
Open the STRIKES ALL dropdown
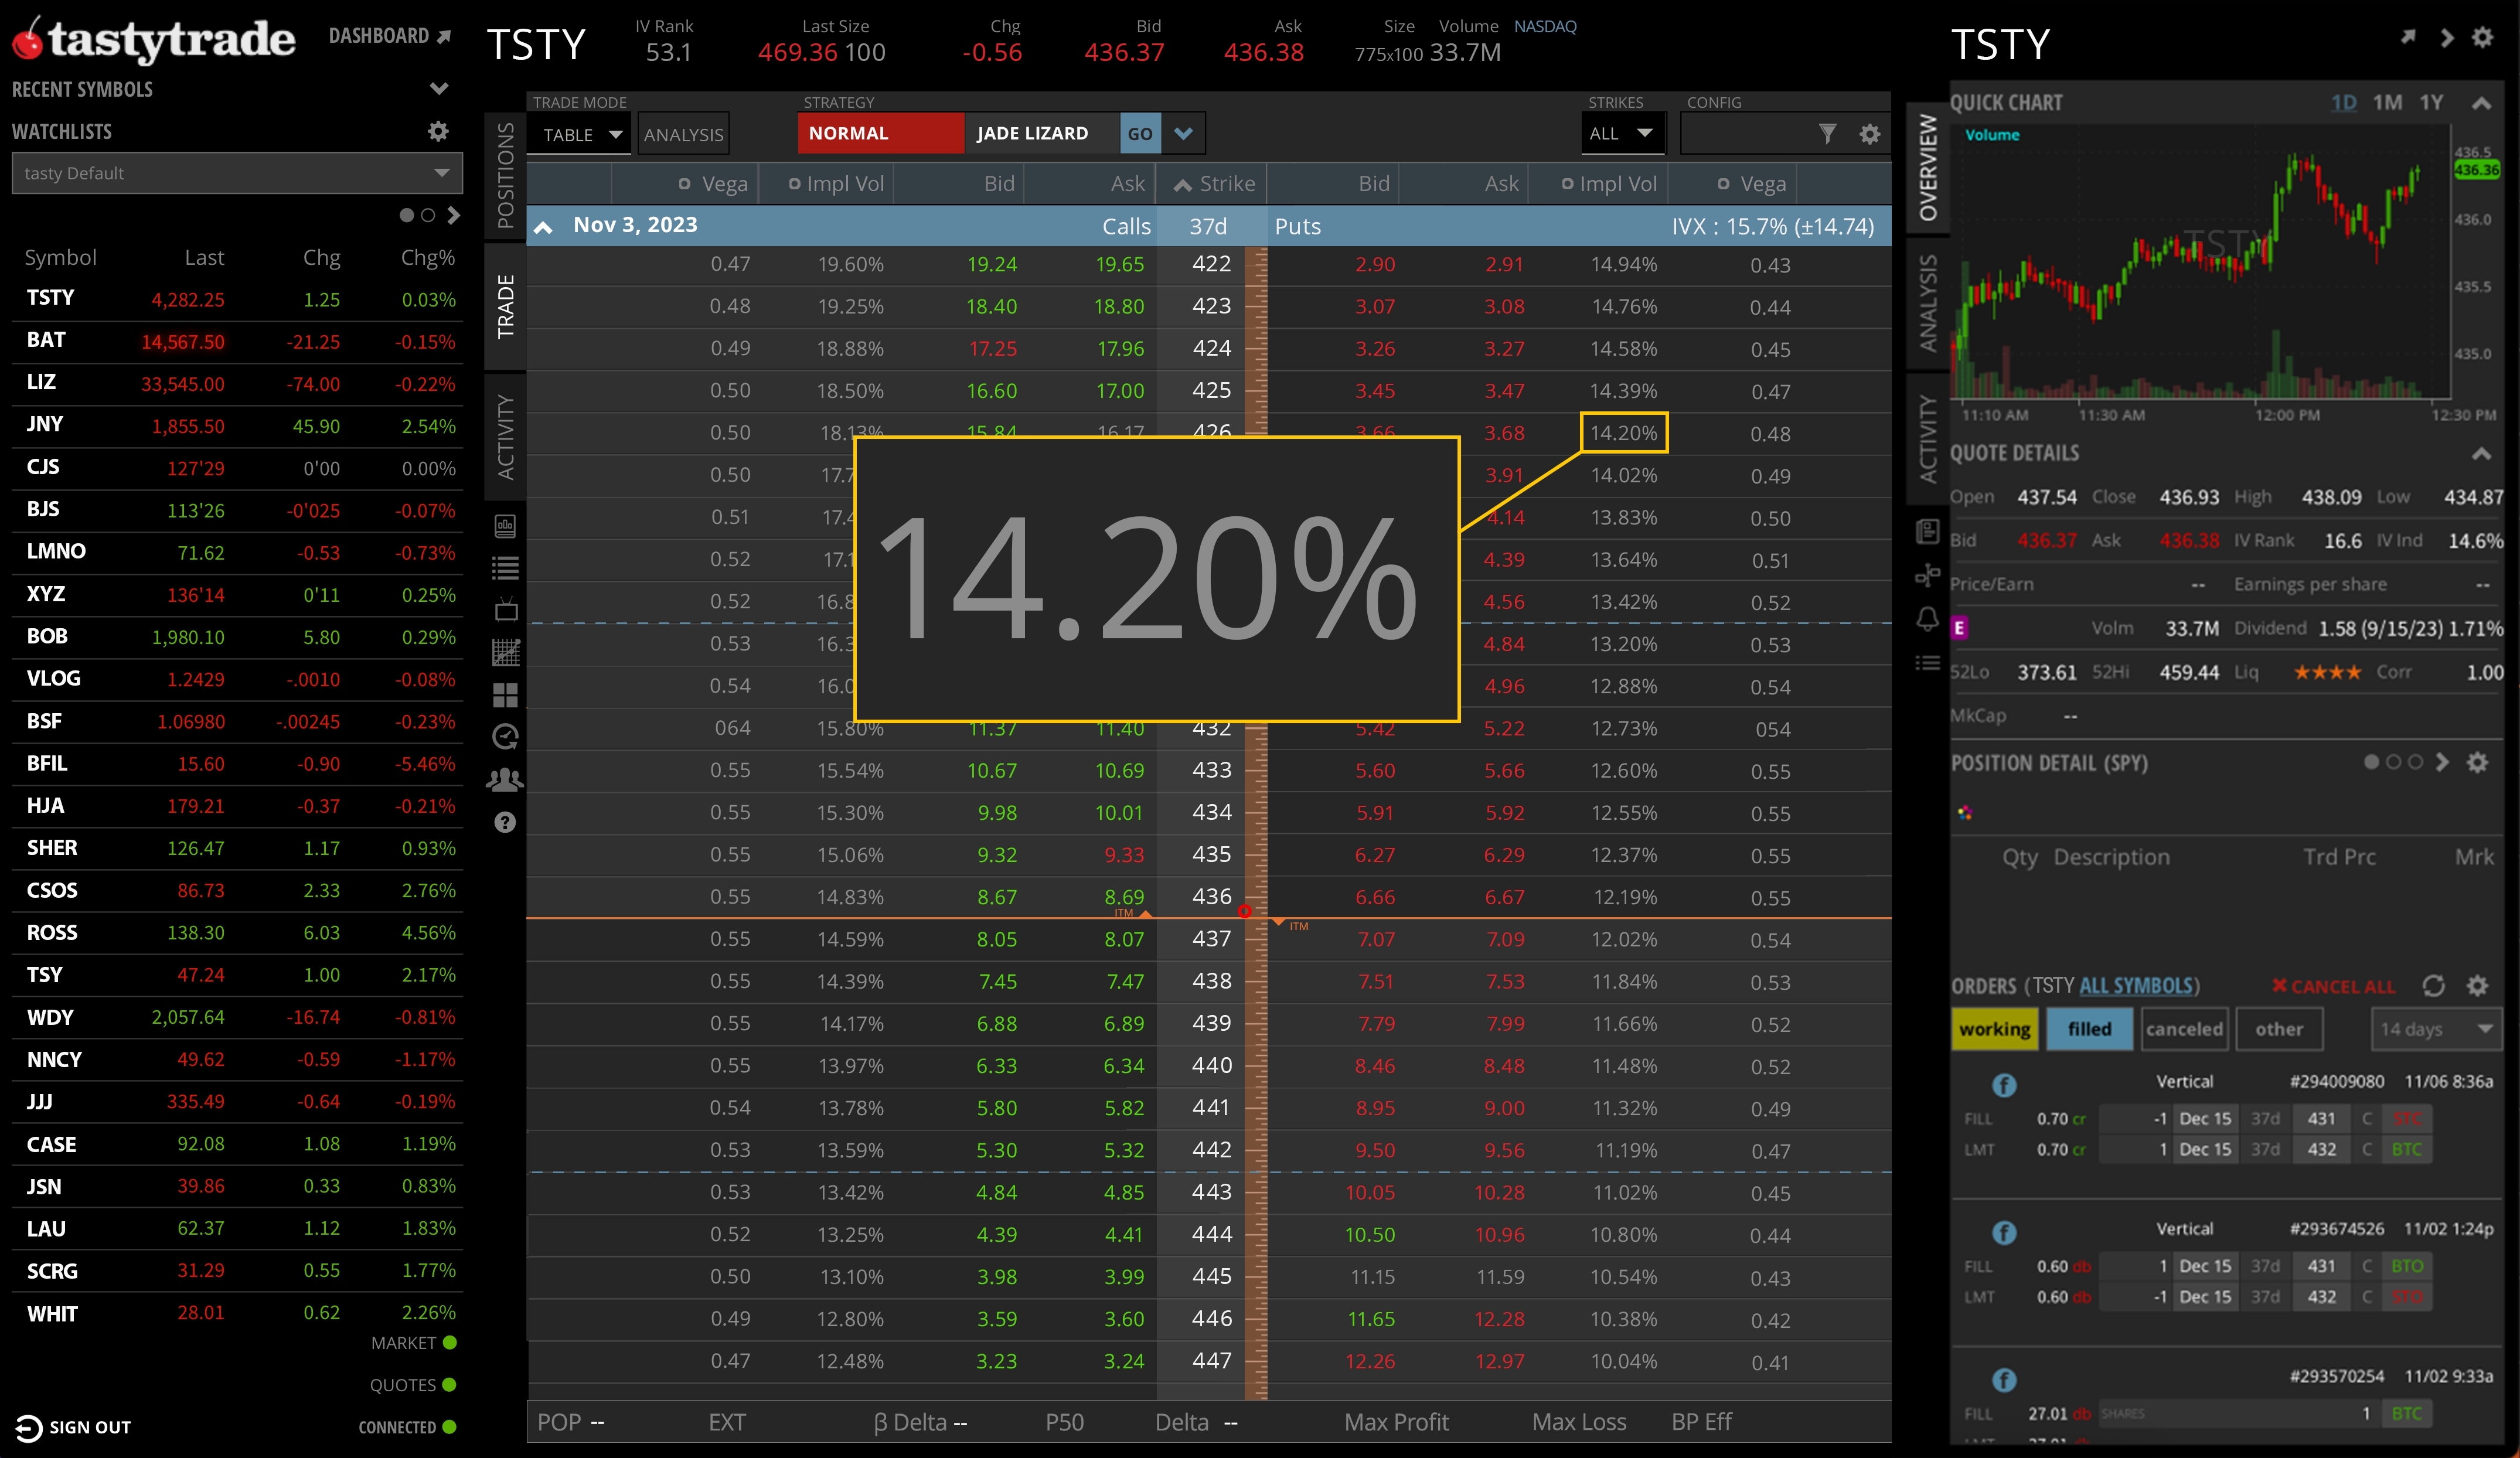pyautogui.click(x=1622, y=133)
